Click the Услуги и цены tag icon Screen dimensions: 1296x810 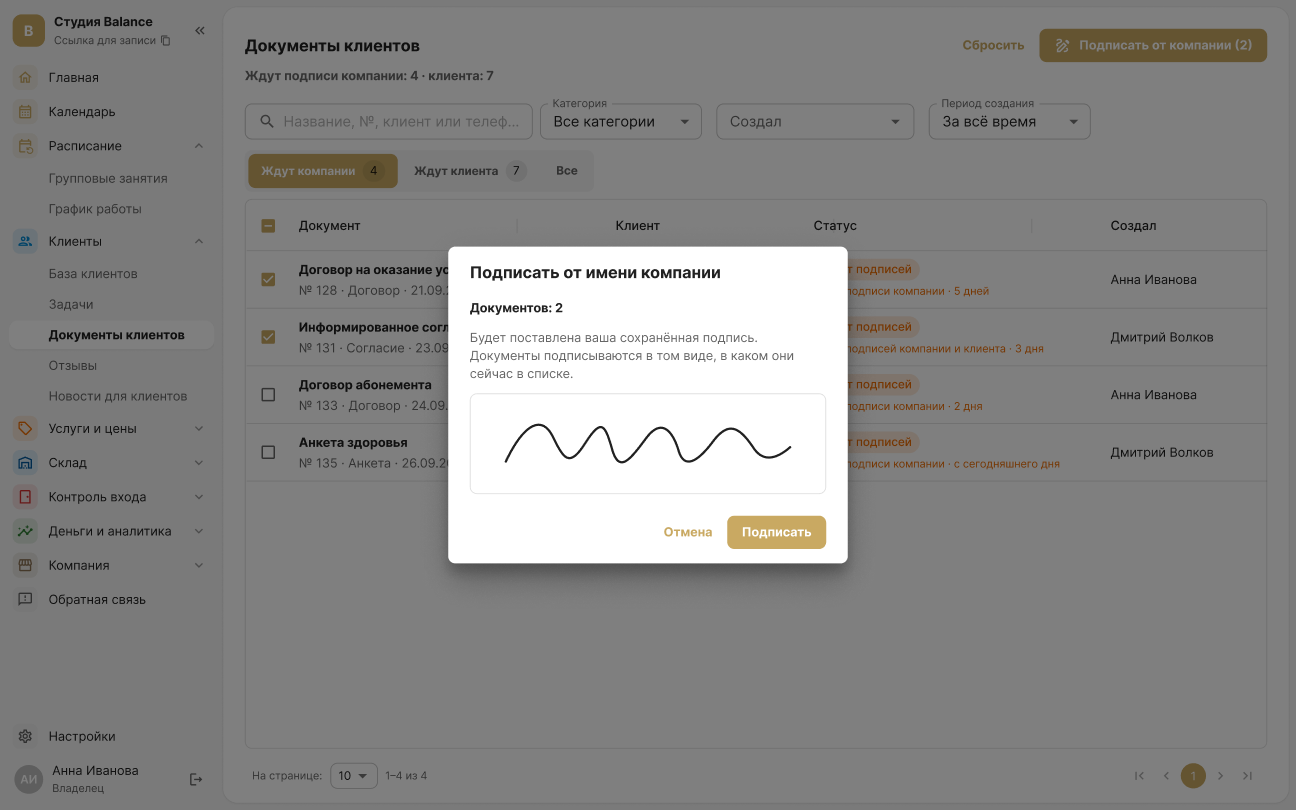pyautogui.click(x=26, y=428)
